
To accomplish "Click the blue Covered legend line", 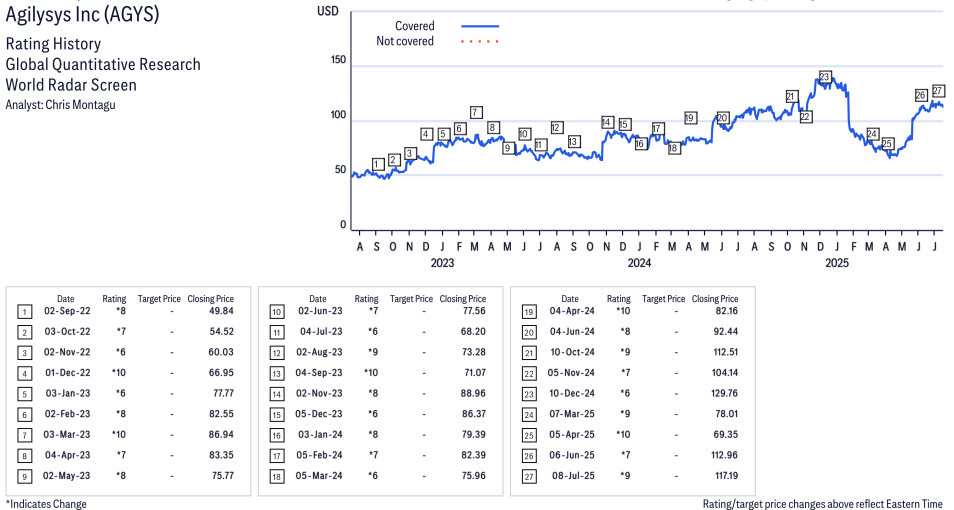I will pyautogui.click(x=480, y=26).
